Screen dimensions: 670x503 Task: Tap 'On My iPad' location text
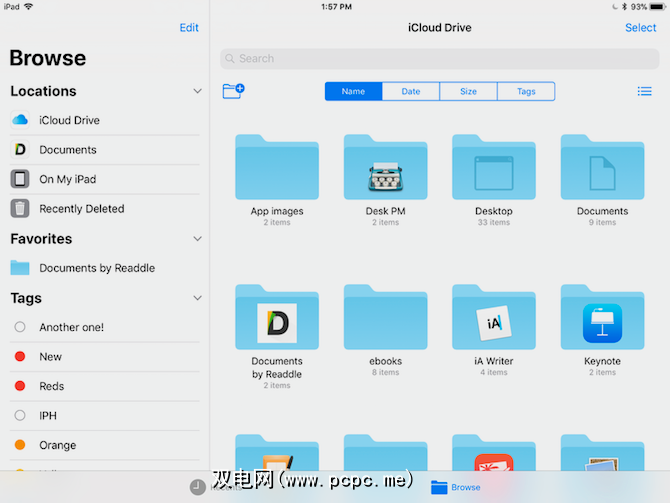coord(68,179)
